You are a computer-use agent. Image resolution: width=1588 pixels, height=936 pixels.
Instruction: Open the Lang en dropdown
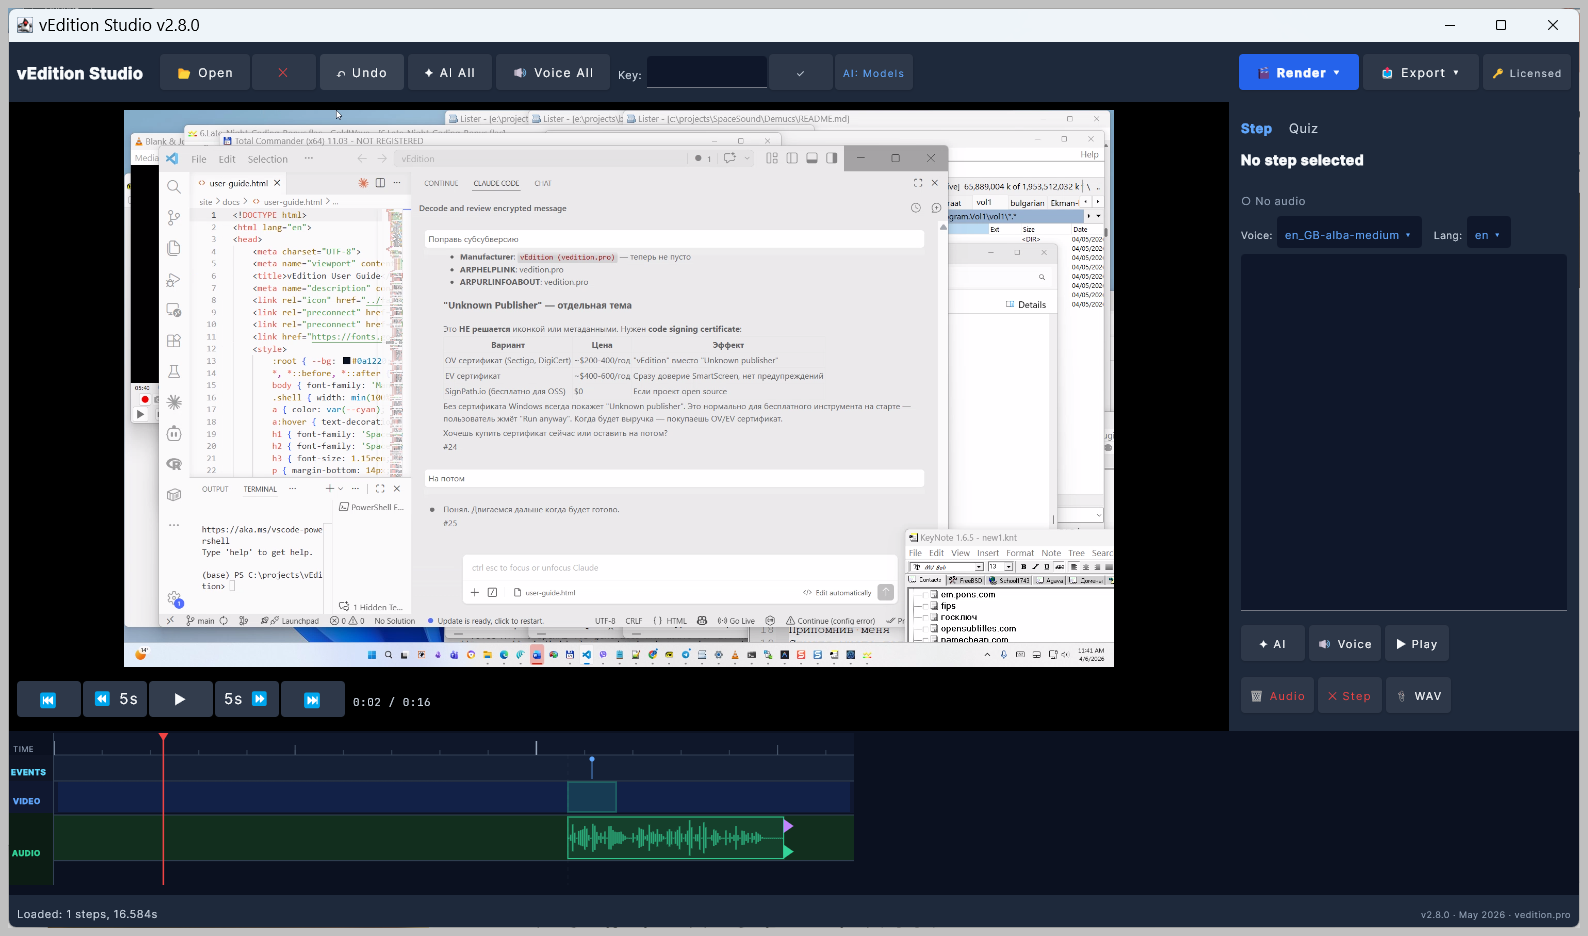coord(1488,235)
